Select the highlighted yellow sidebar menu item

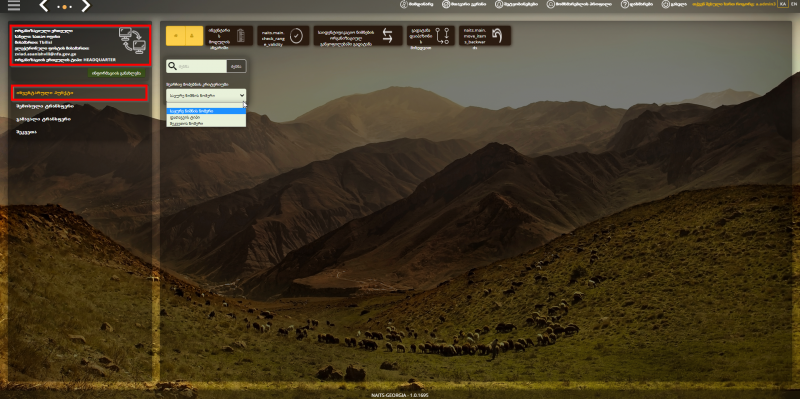(x=80, y=93)
